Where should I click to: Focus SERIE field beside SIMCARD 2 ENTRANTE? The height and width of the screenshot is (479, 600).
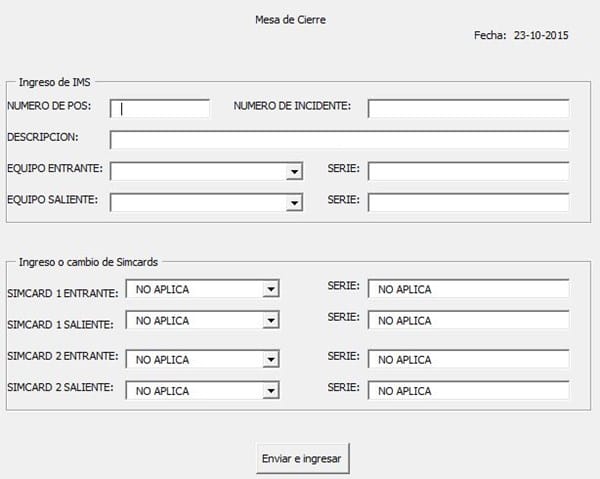[x=468, y=358]
